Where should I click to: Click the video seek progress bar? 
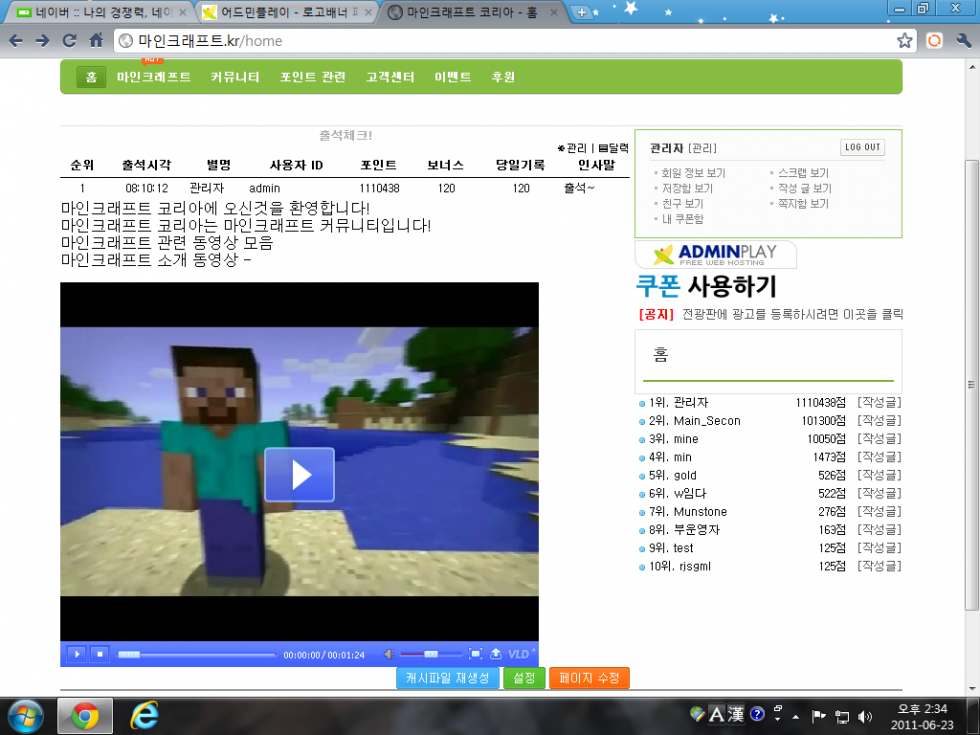pyautogui.click(x=196, y=654)
